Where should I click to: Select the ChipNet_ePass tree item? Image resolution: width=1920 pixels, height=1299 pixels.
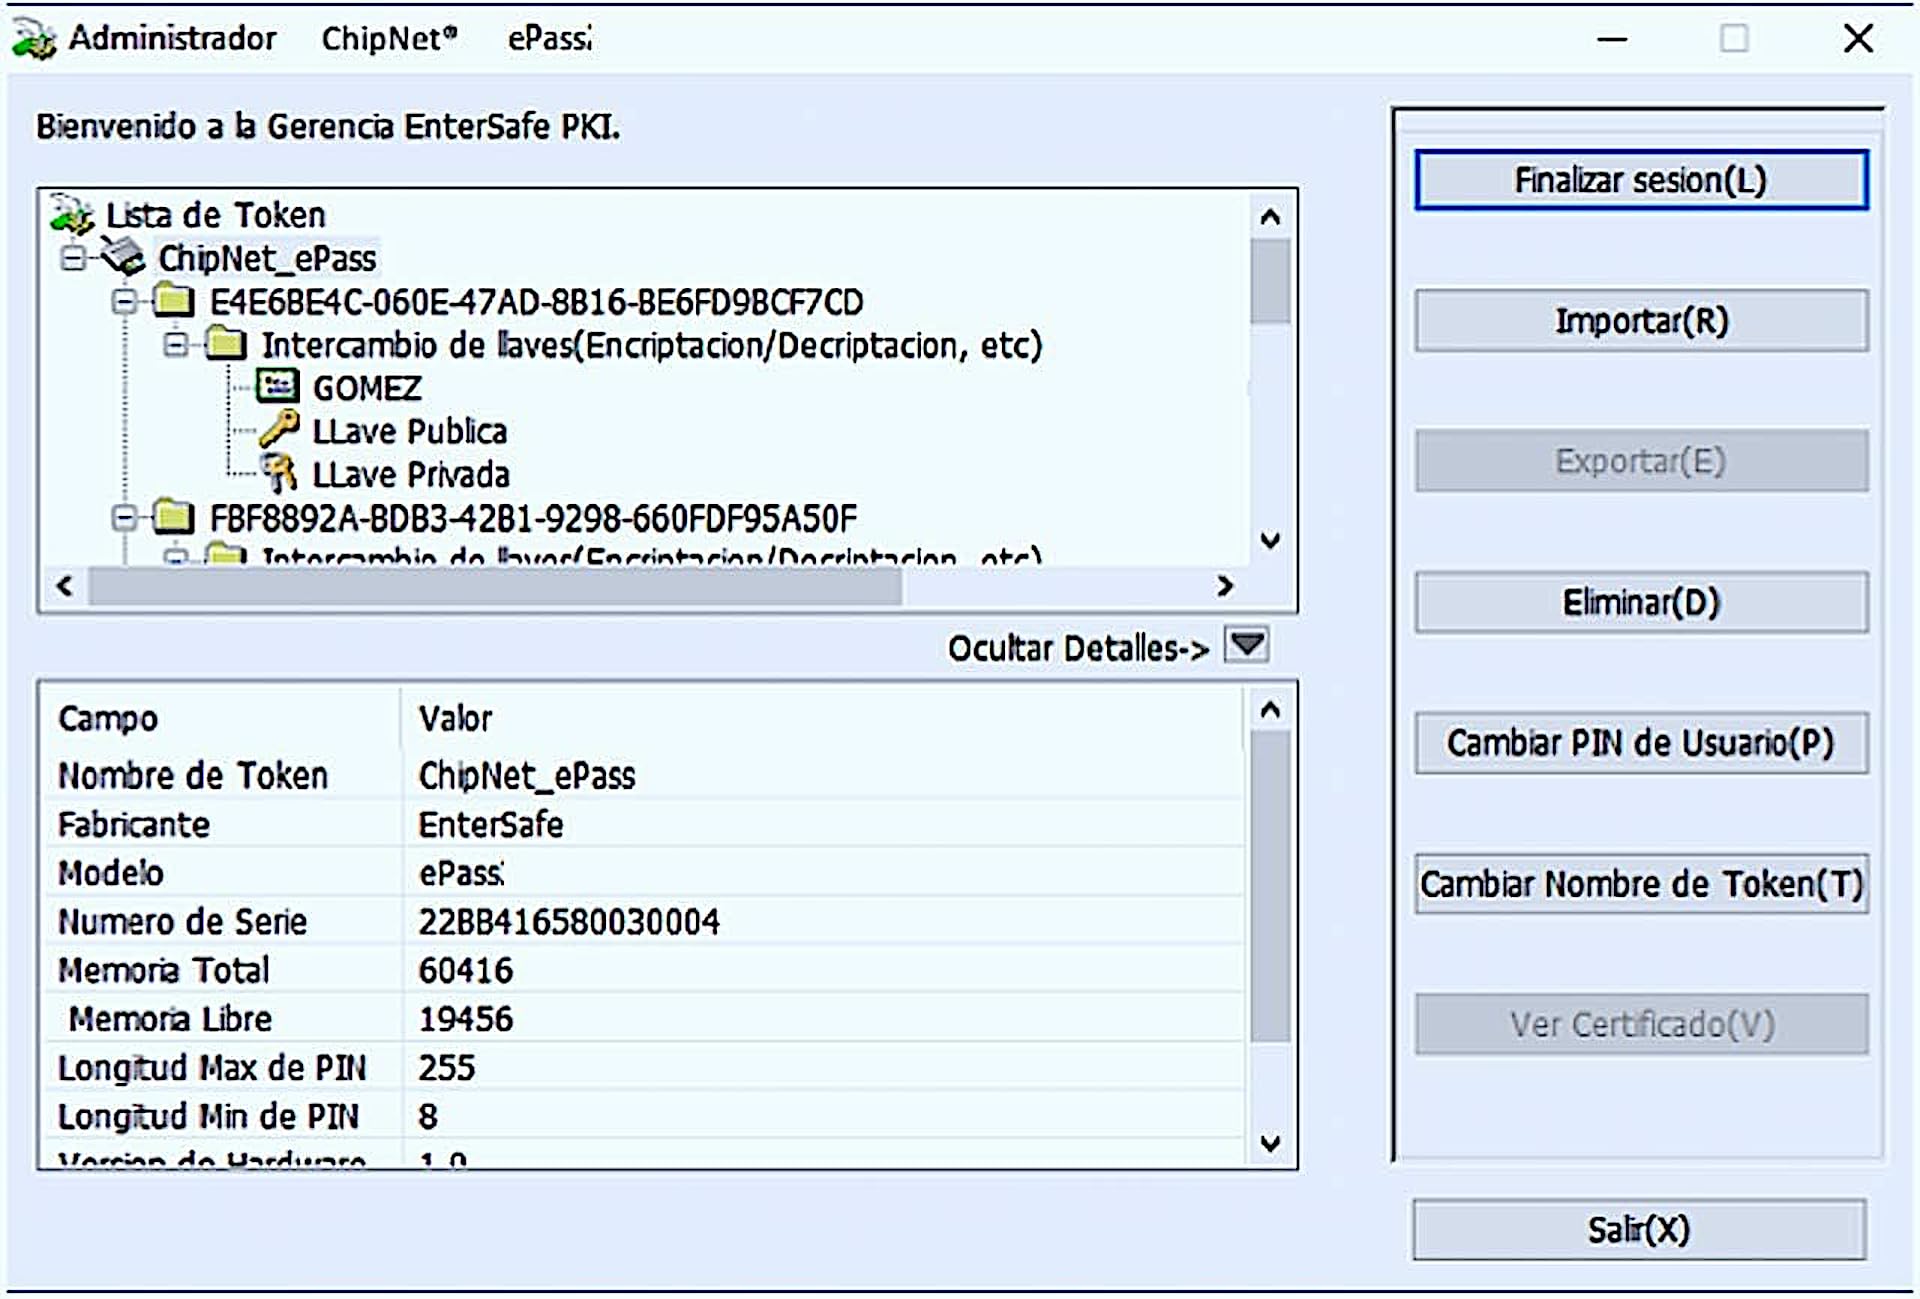click(267, 259)
